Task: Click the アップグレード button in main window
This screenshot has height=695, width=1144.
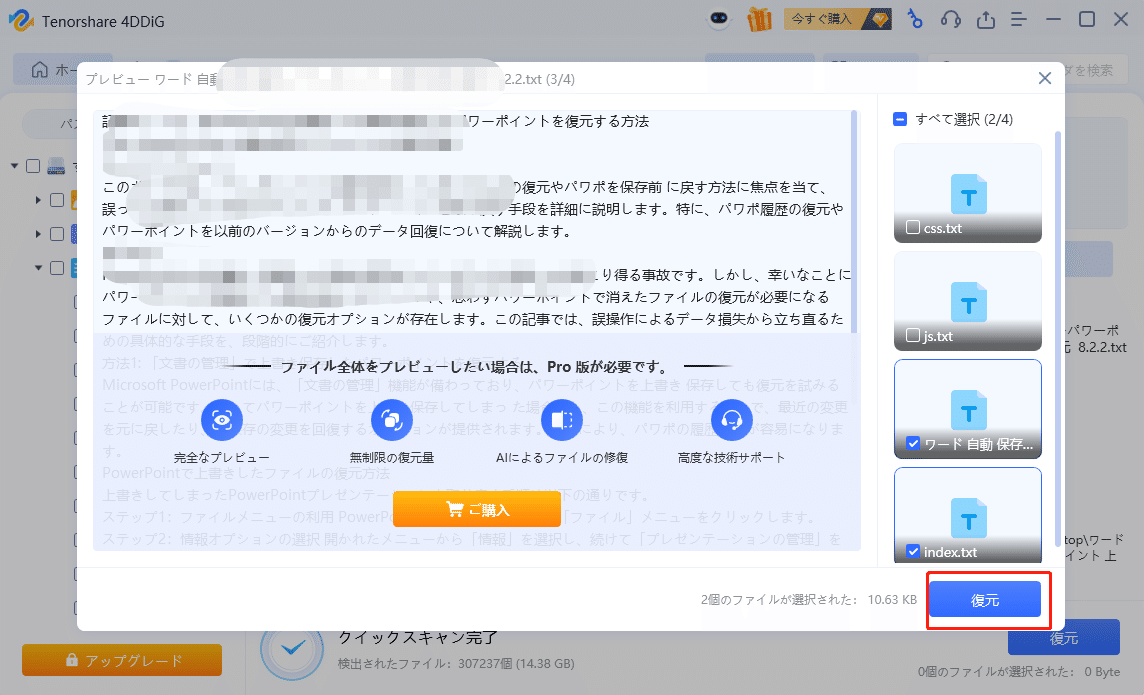Action: point(122,660)
